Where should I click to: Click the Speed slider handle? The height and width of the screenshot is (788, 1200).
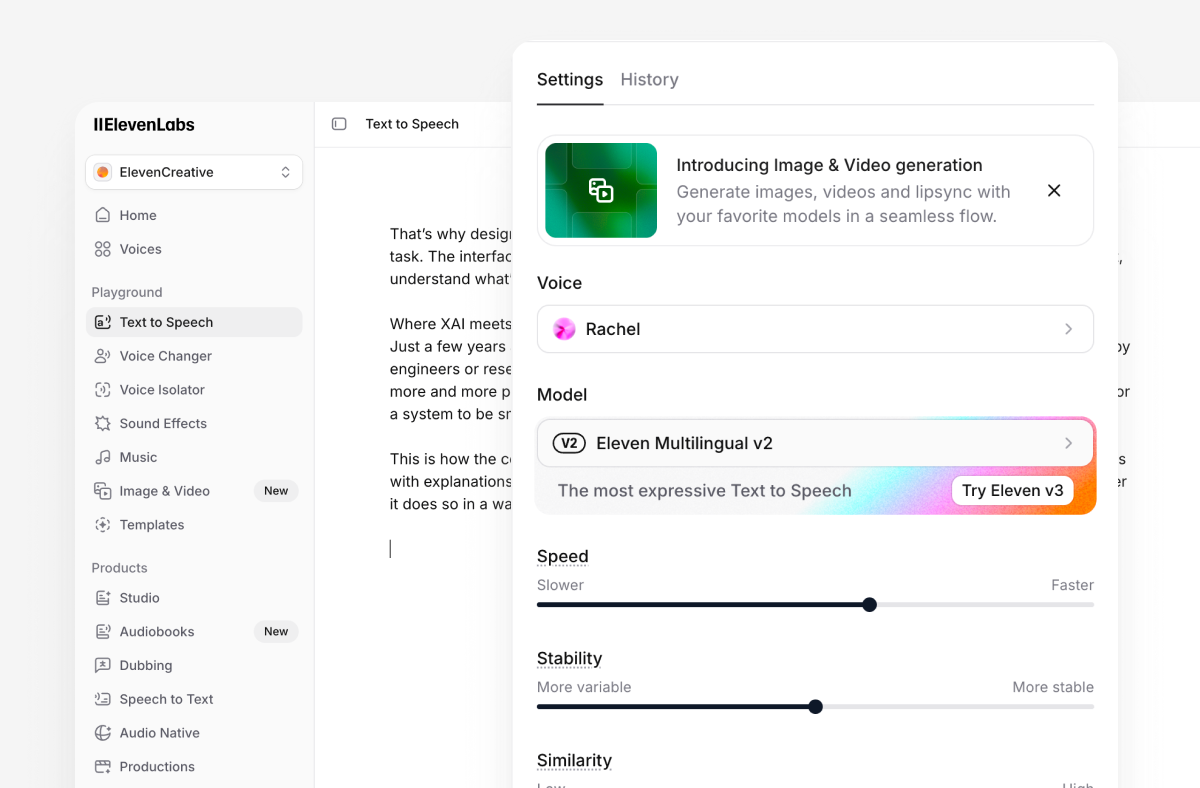(x=869, y=605)
